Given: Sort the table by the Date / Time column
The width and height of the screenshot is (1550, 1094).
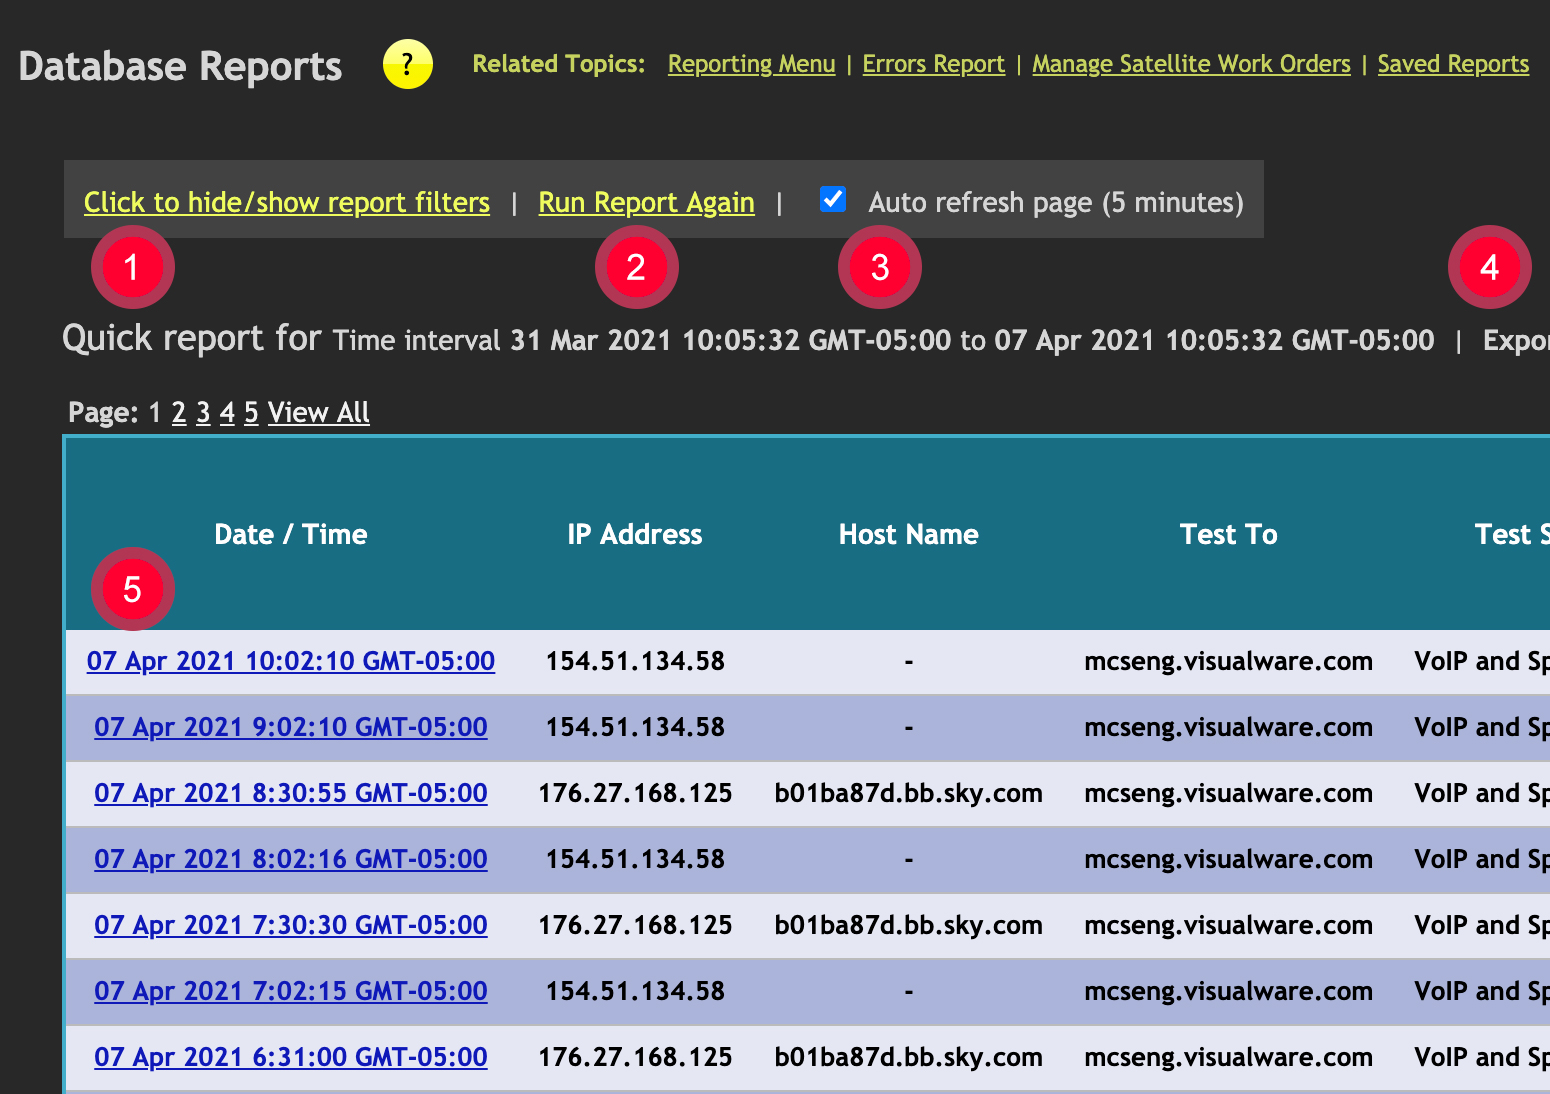Looking at the screenshot, I should [291, 534].
